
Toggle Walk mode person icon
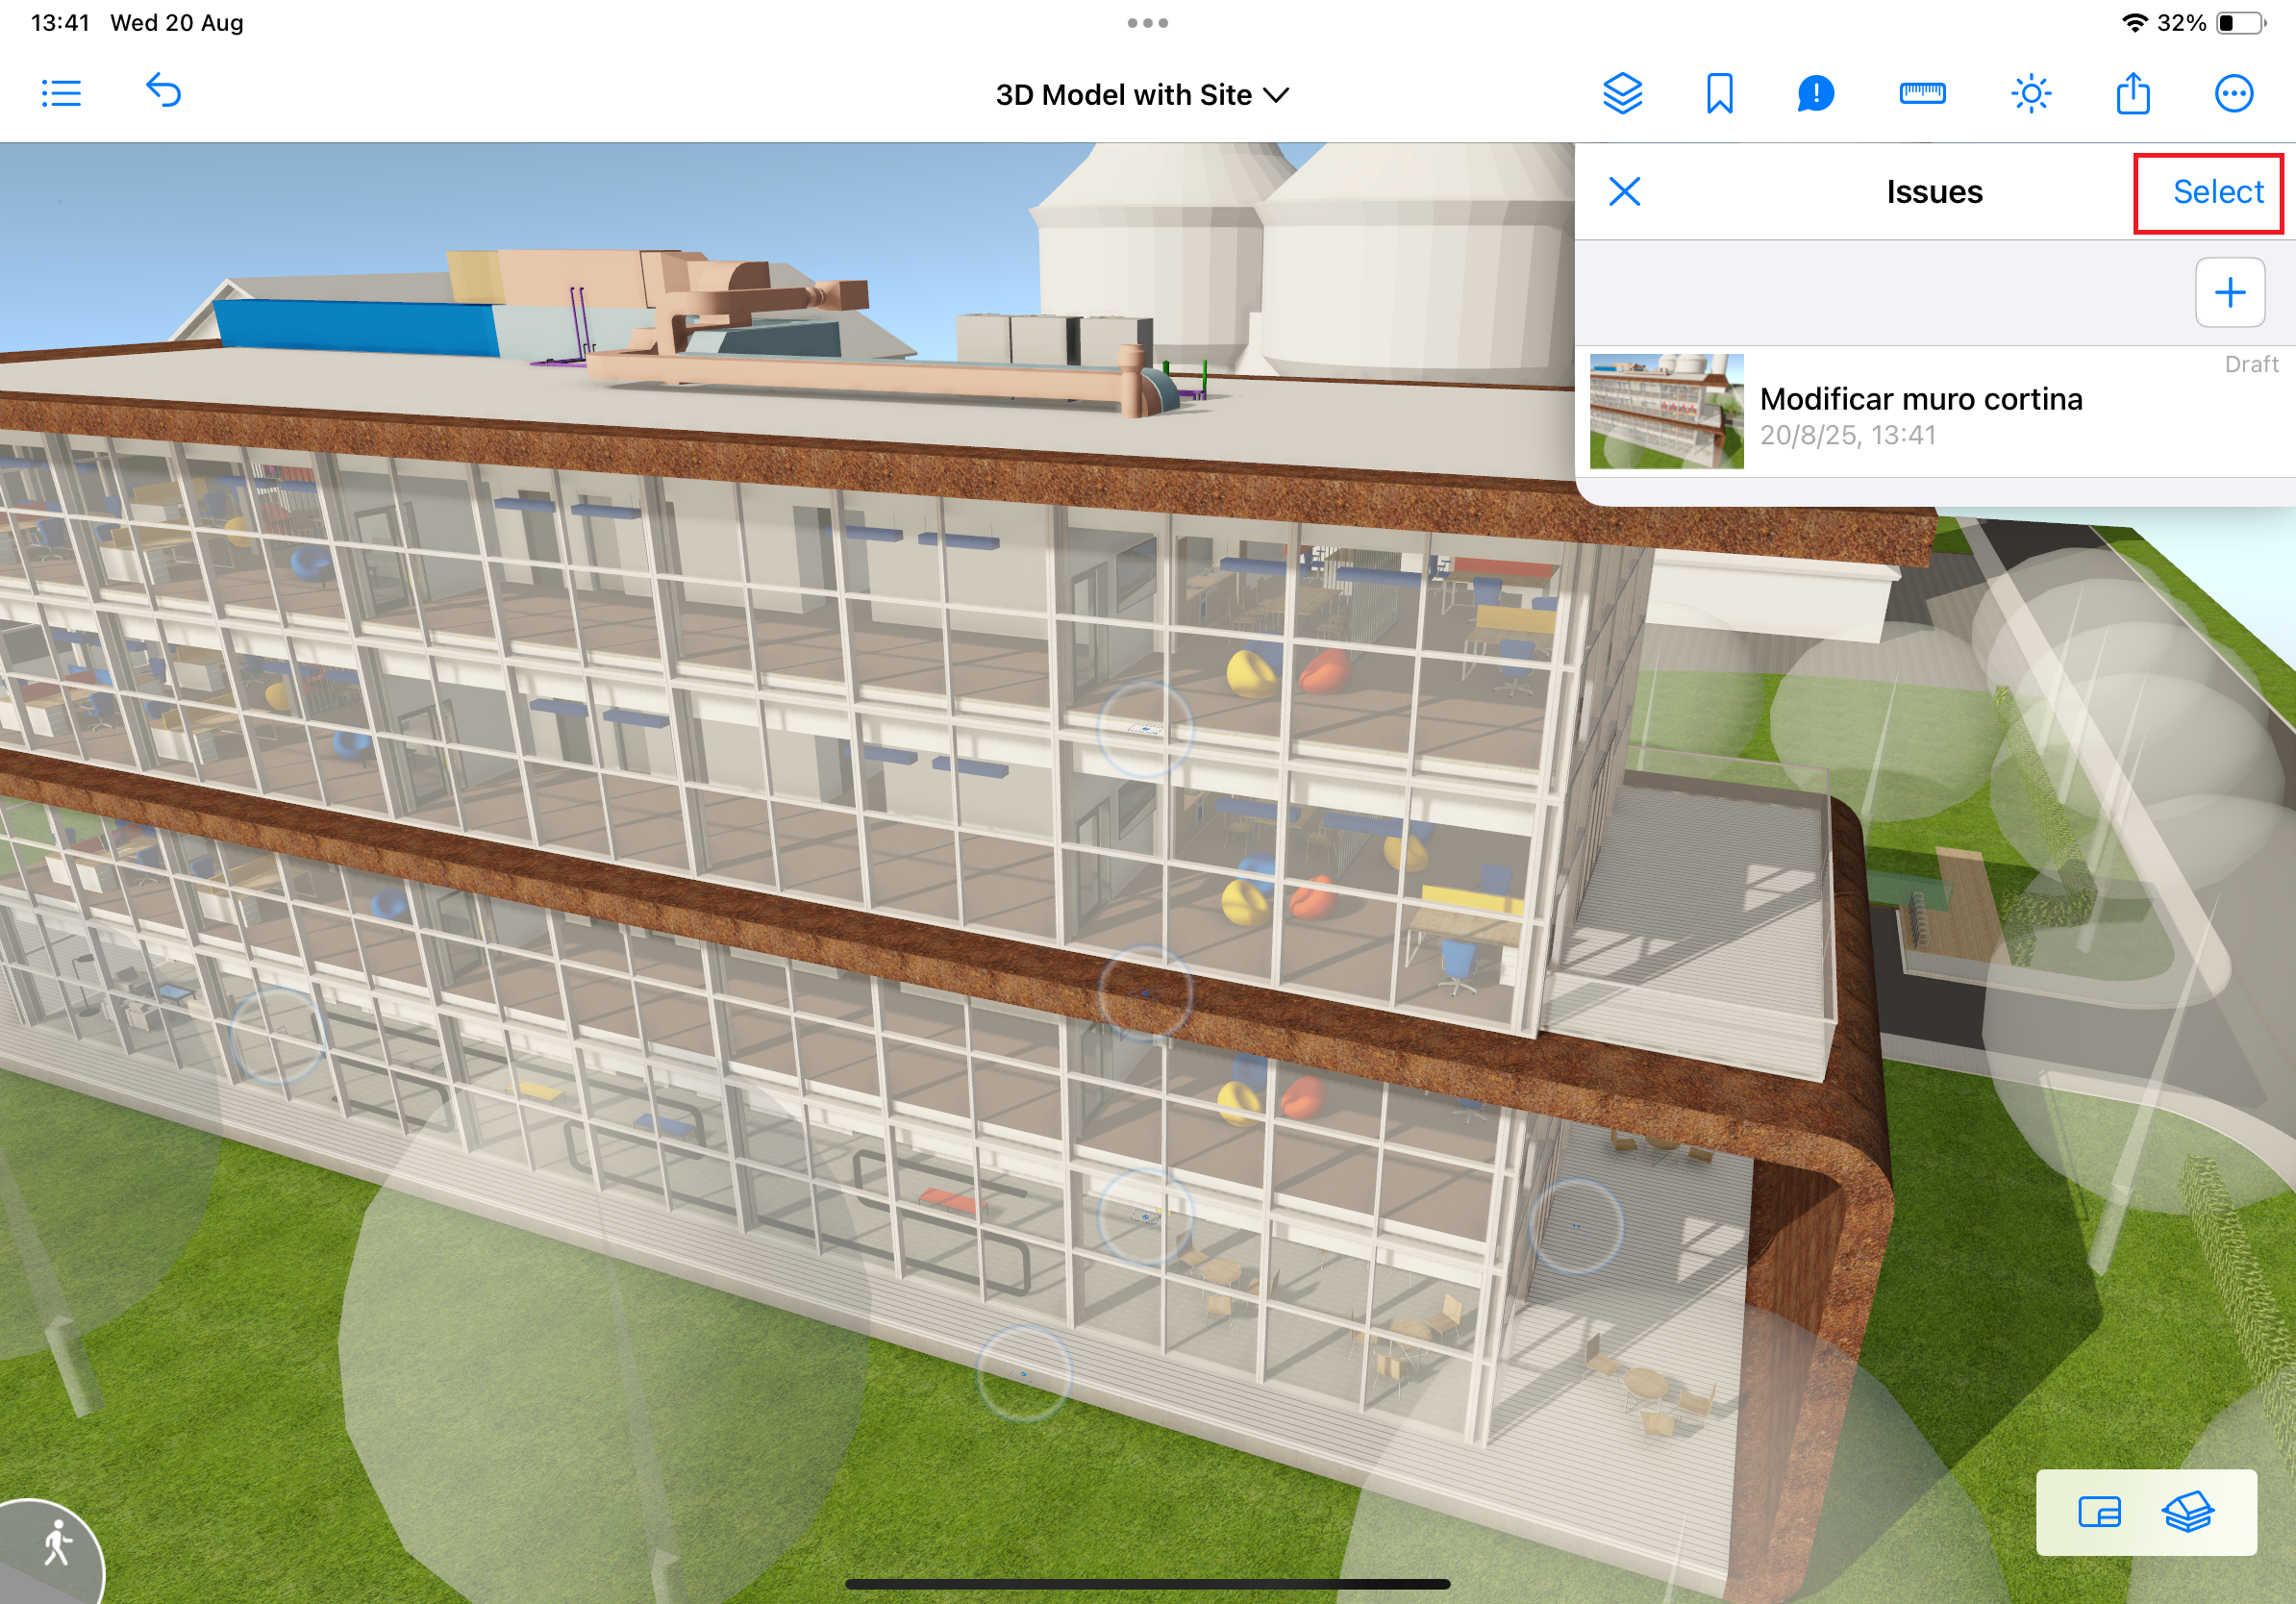point(57,1544)
